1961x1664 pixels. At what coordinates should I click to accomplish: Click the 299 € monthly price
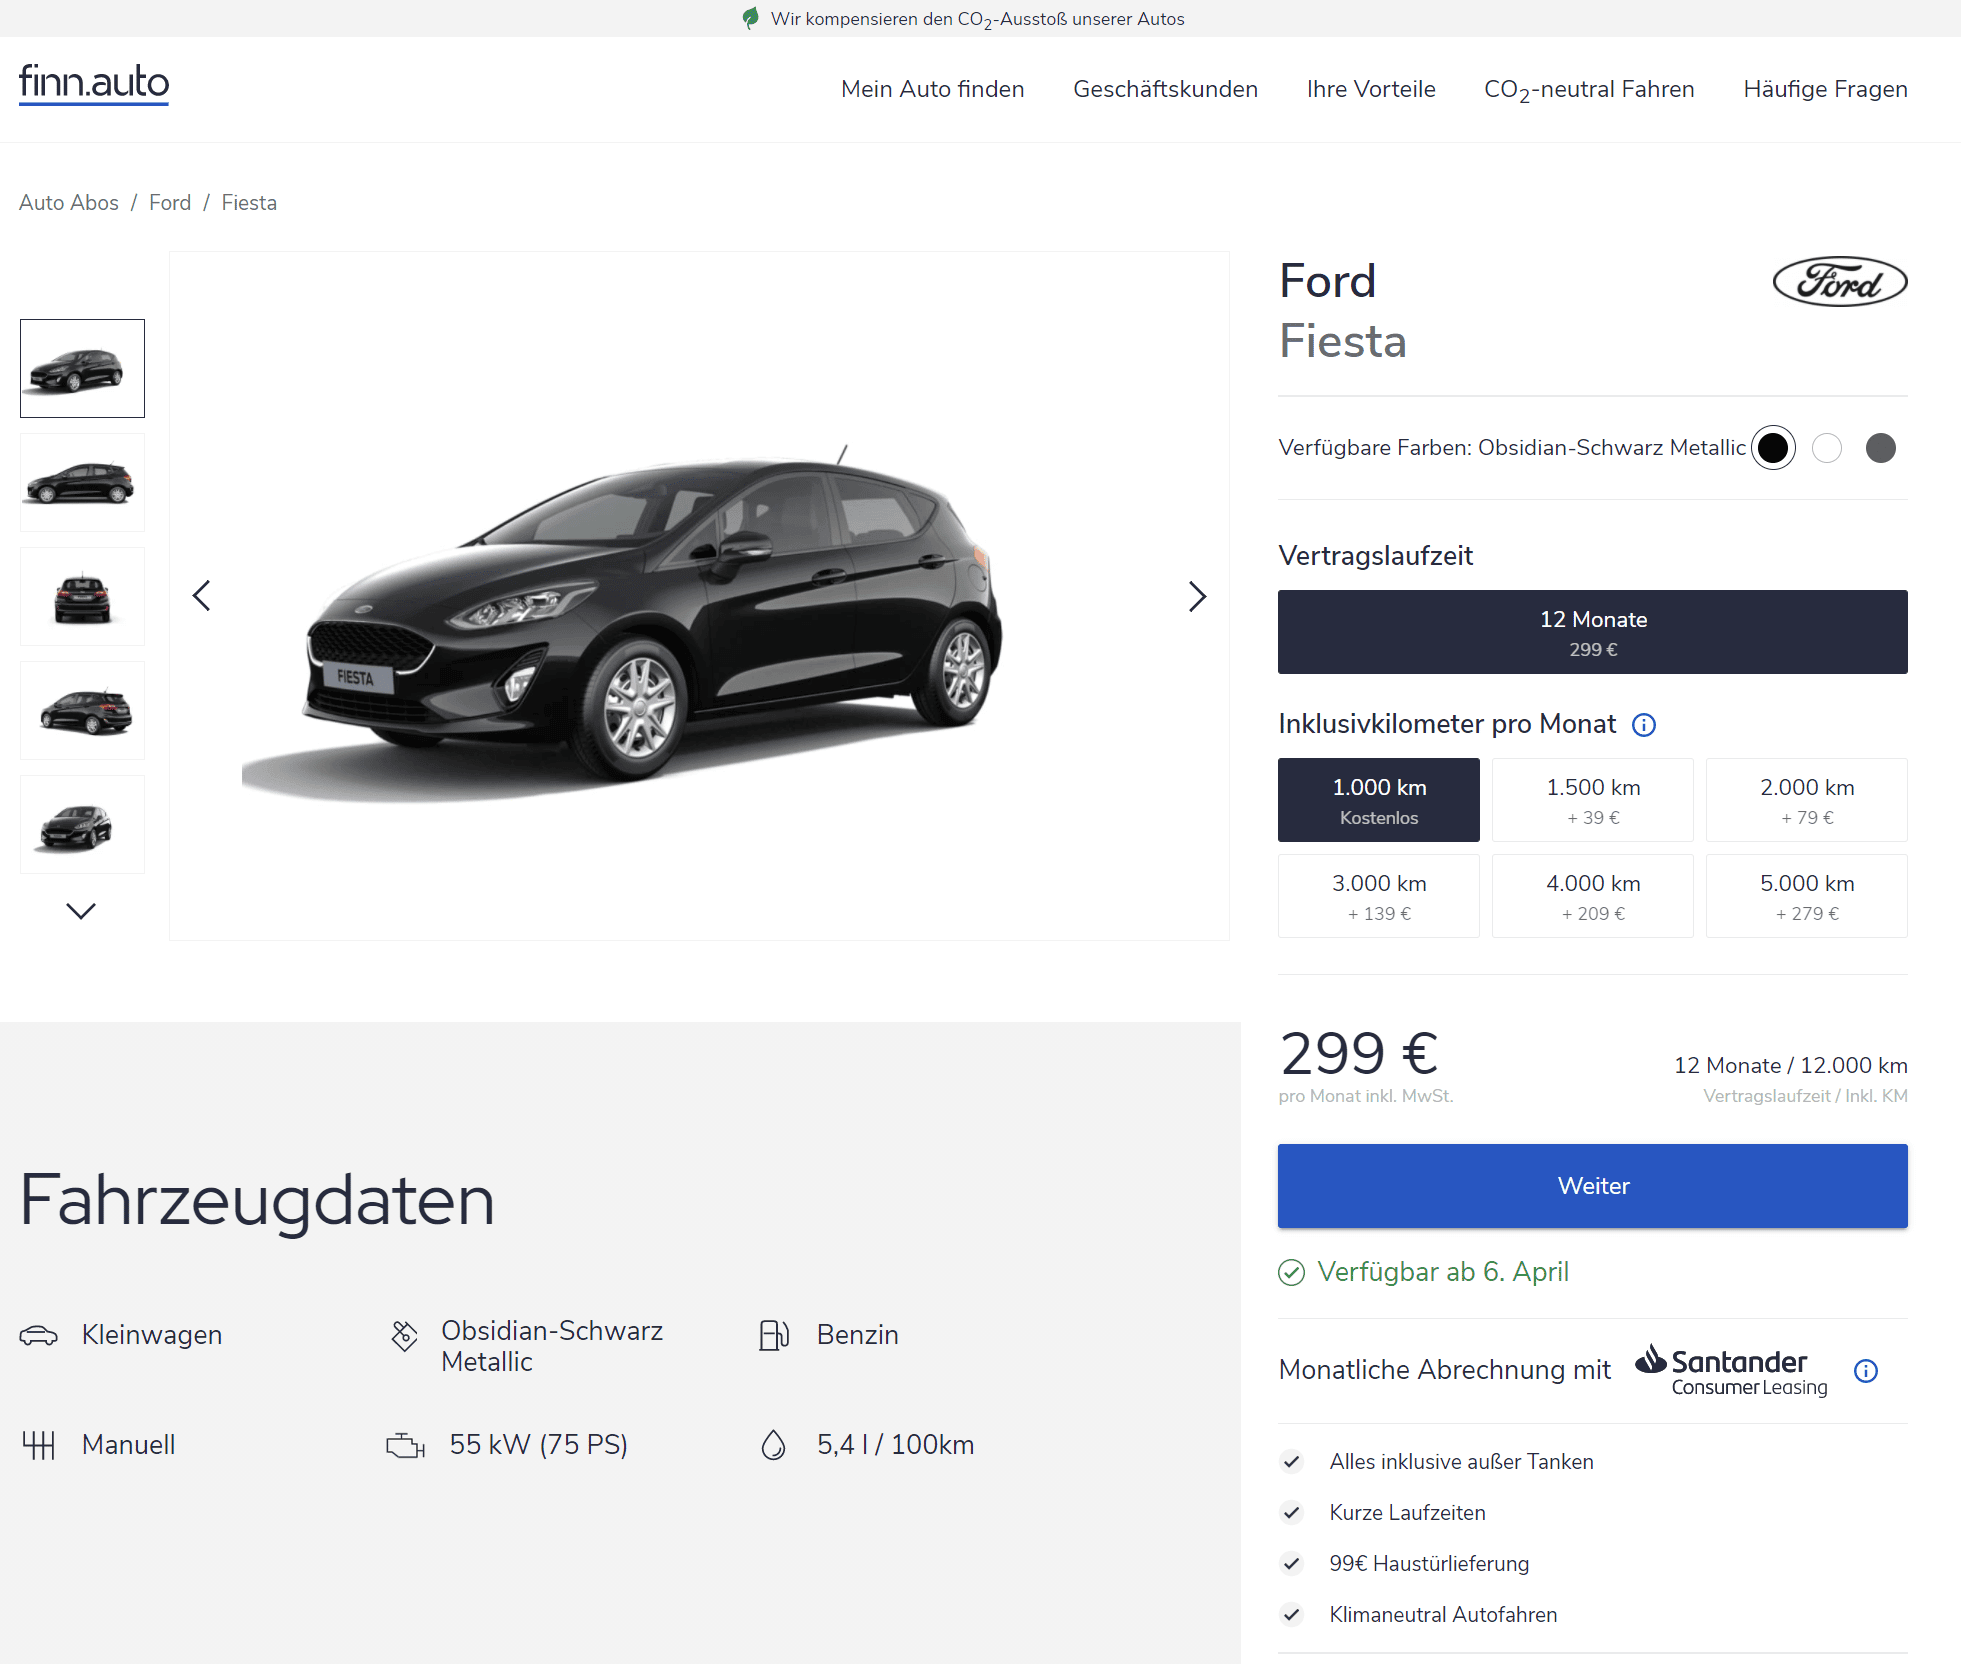click(1359, 1053)
